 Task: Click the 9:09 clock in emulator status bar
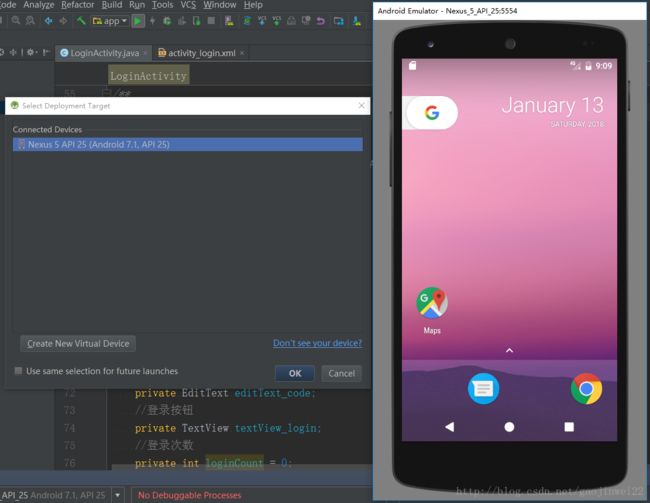pyautogui.click(x=603, y=66)
